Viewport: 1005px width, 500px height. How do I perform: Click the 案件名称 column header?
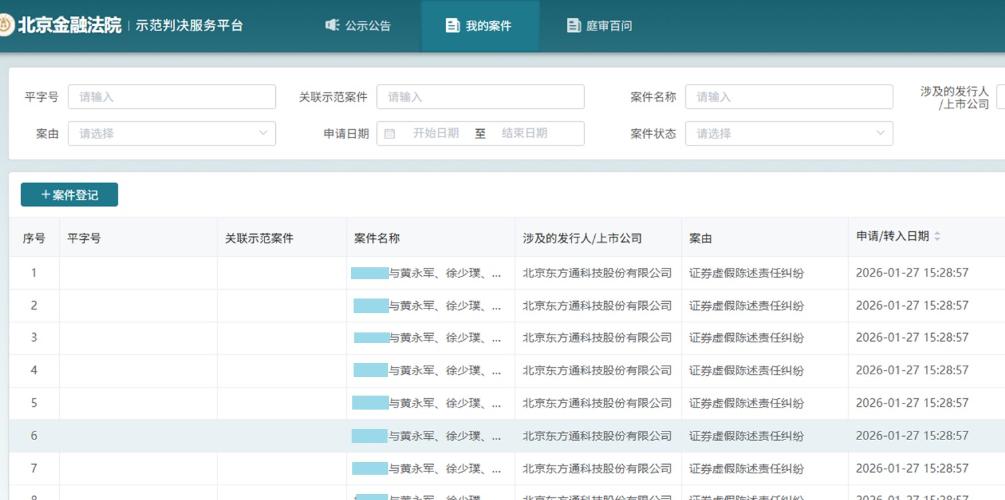pos(377,238)
